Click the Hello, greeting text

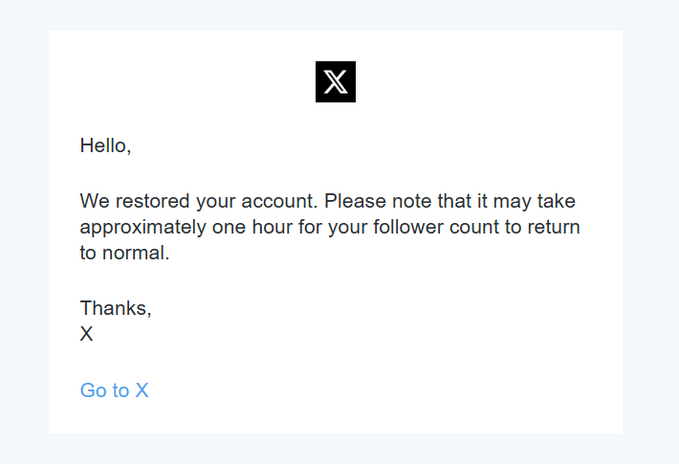(105, 146)
